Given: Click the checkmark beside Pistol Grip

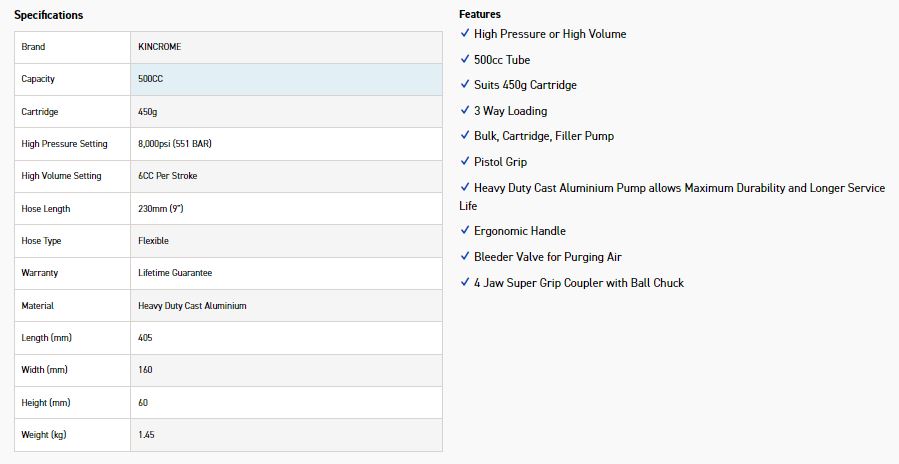Looking at the screenshot, I should [x=465, y=162].
